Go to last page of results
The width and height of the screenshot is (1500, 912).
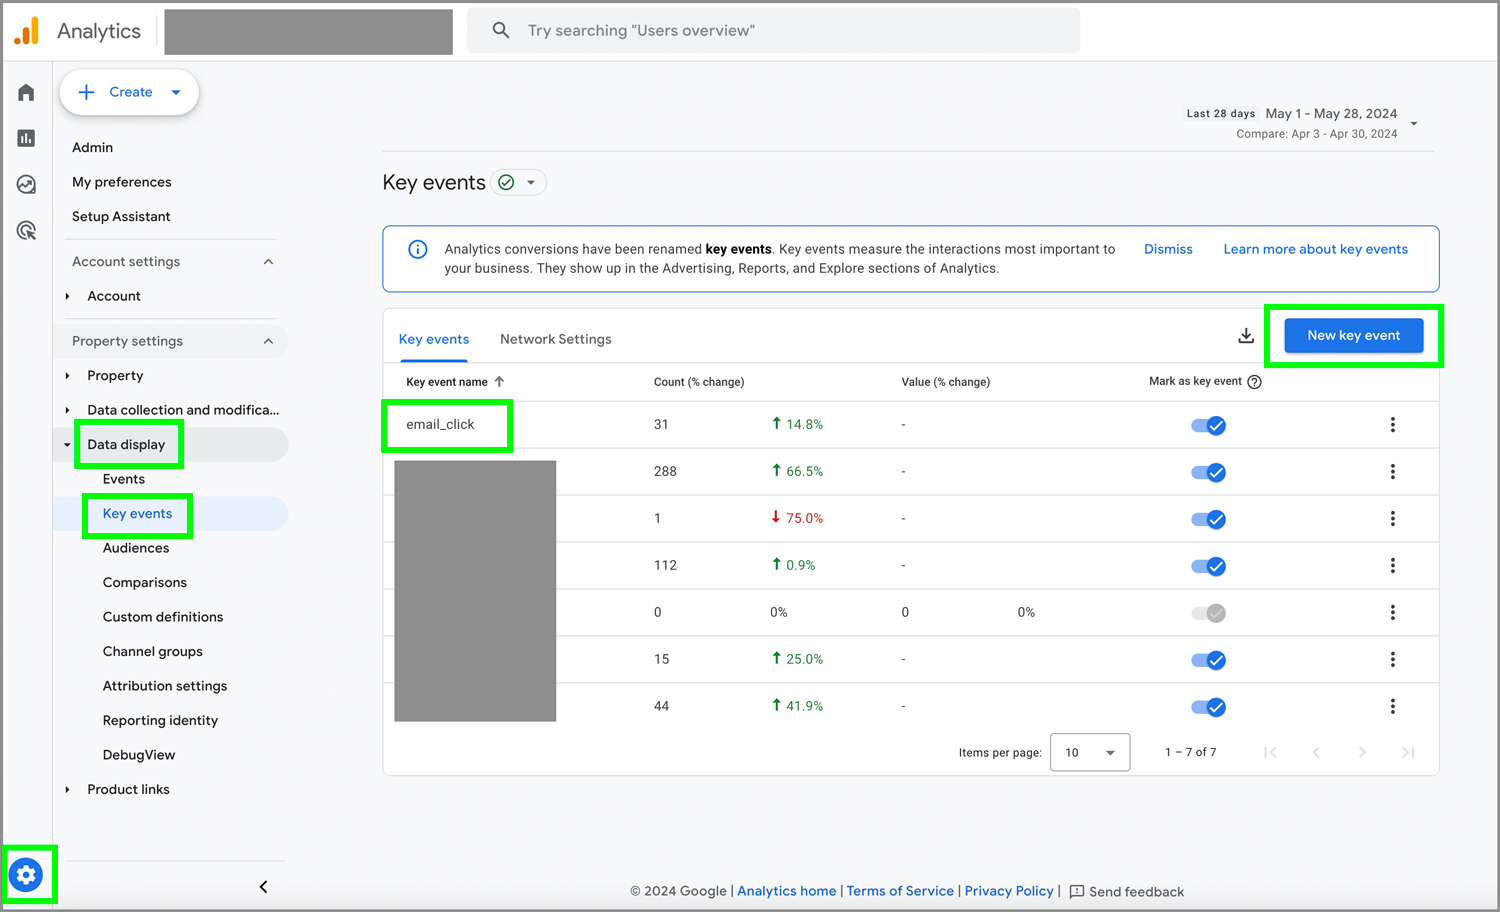(x=1408, y=752)
